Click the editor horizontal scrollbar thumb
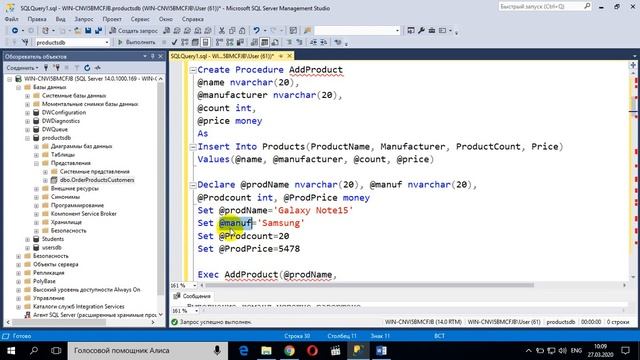Screen dimensions: 640x360 [368, 285]
